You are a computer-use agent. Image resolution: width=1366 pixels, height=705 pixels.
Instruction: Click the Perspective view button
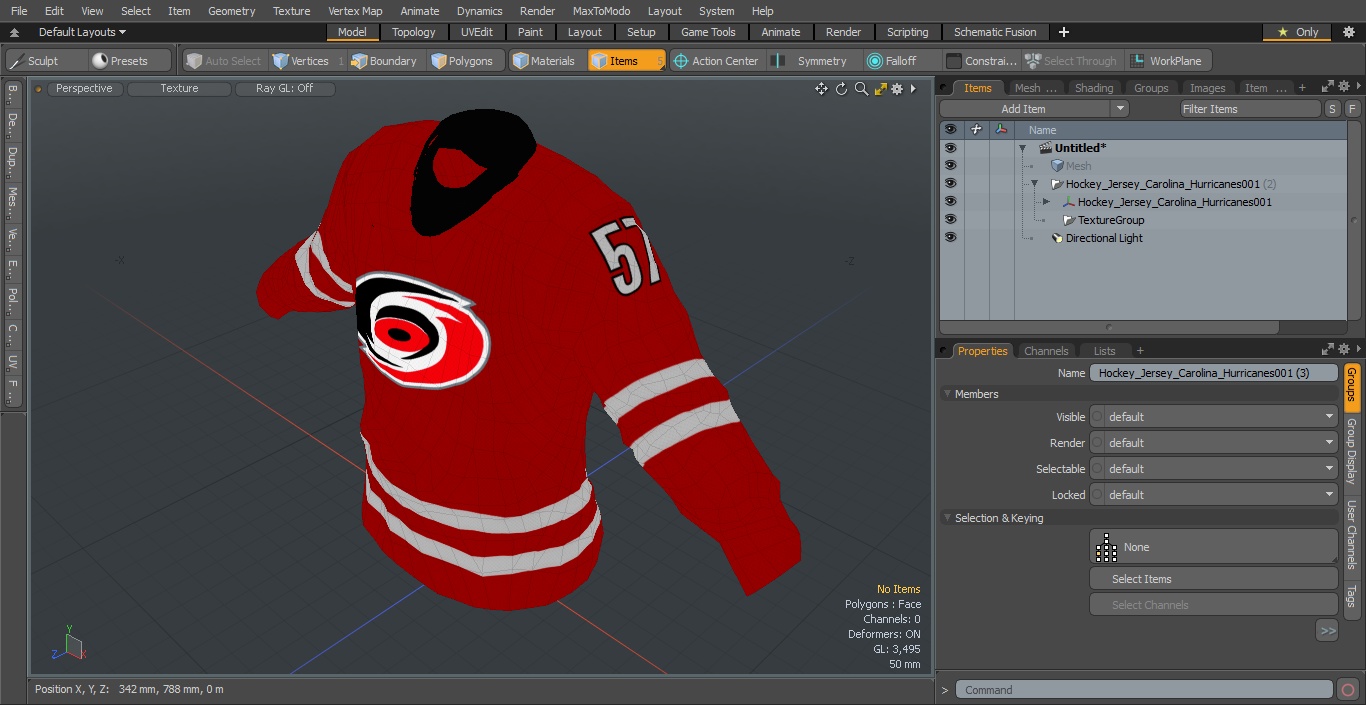pyautogui.click(x=84, y=89)
